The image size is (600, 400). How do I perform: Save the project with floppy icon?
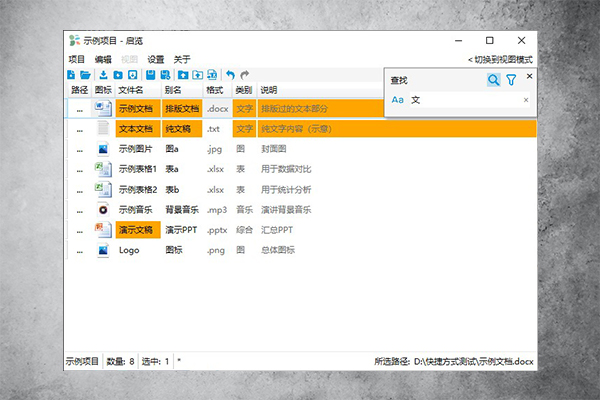pyautogui.click(x=150, y=75)
